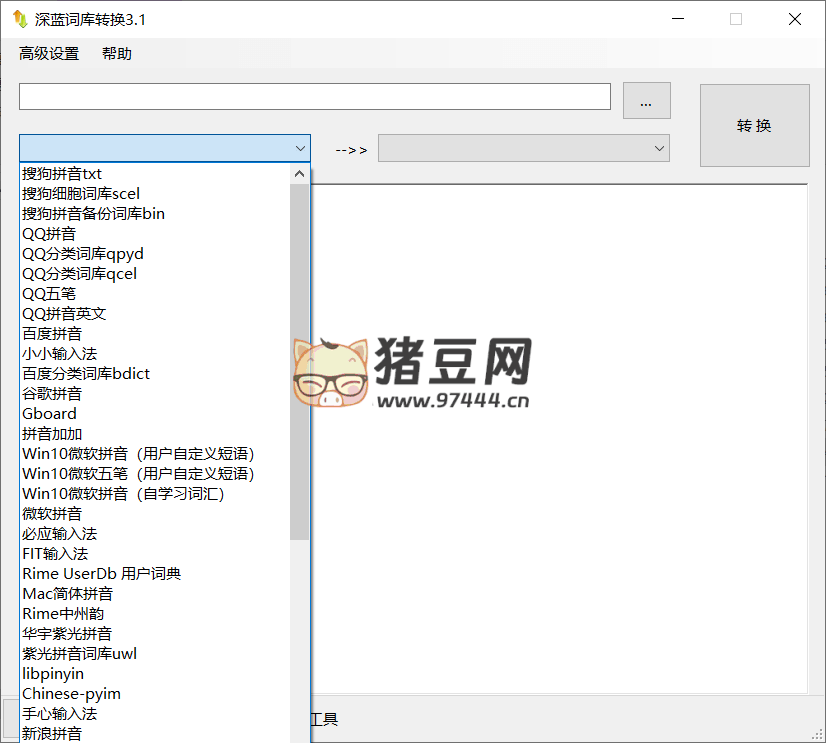Select 必应输入法
This screenshot has height=743, width=826.
155,534
